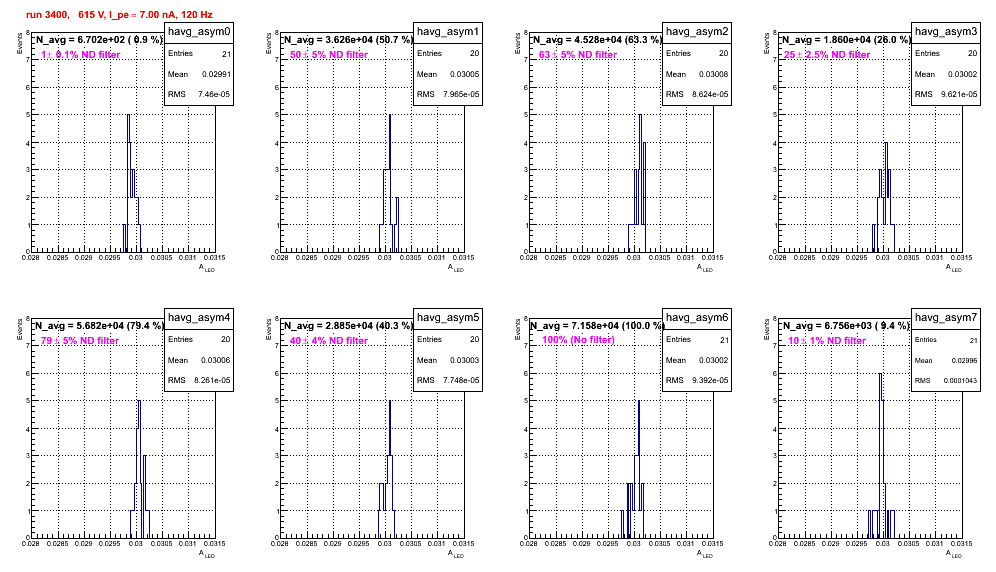Pick the magenta 1± 0.1% ND filter label
Viewport: 996px width, 572px height.
[x=81, y=55]
